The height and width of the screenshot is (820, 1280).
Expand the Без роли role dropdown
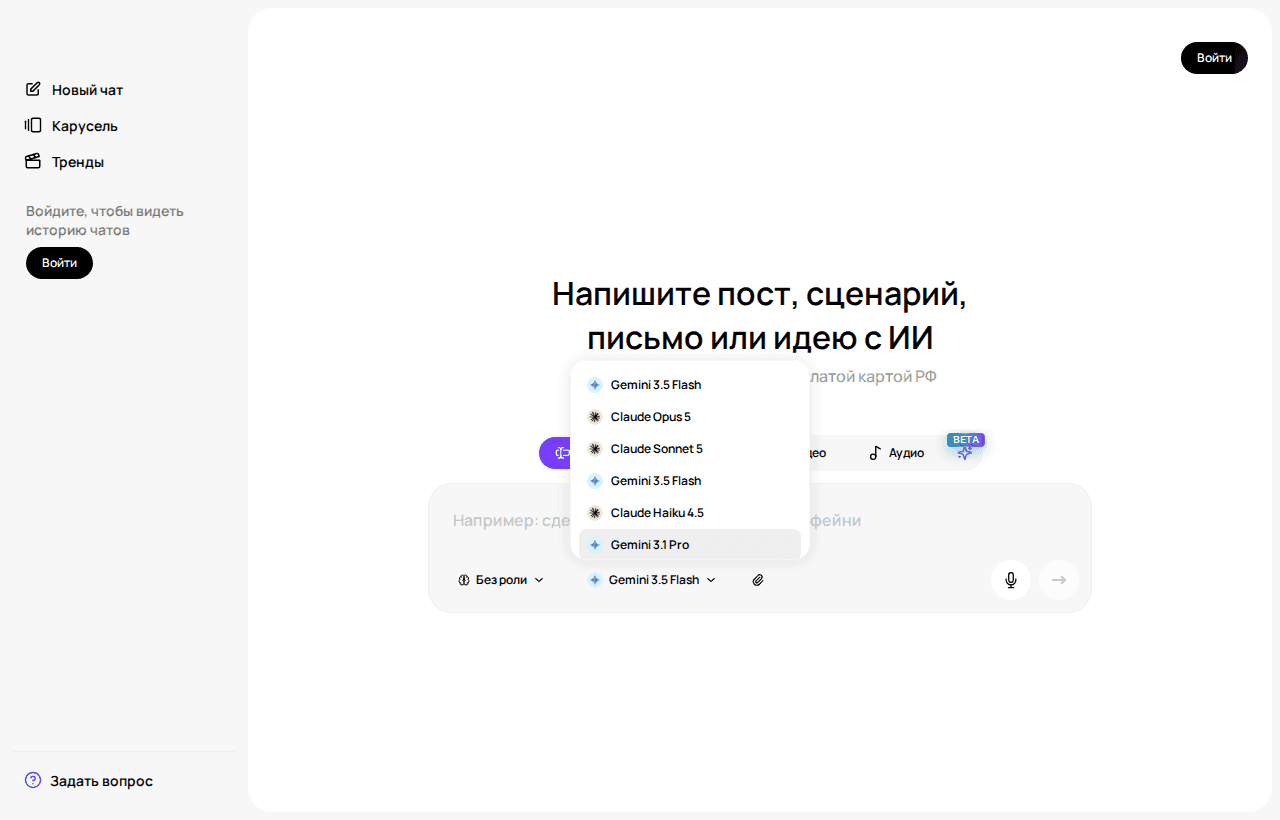501,580
